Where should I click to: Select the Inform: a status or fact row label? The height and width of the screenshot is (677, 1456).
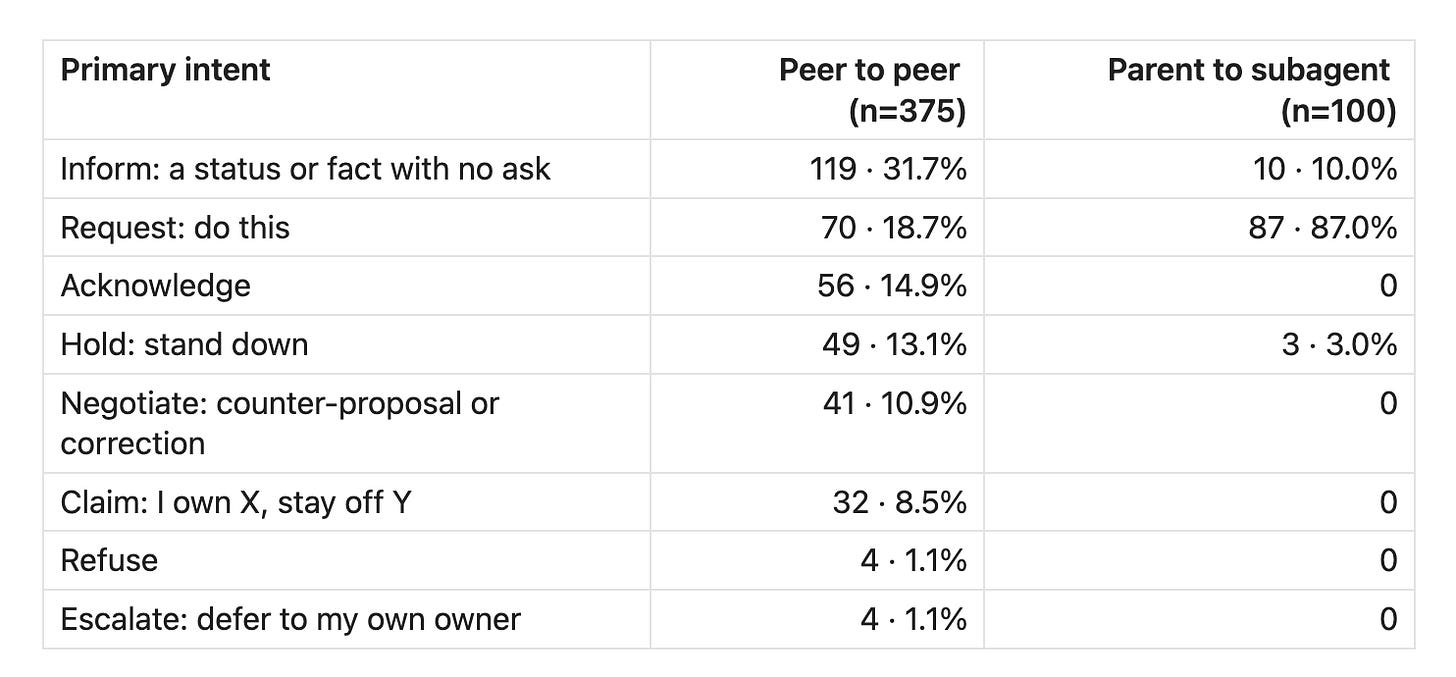[305, 169]
